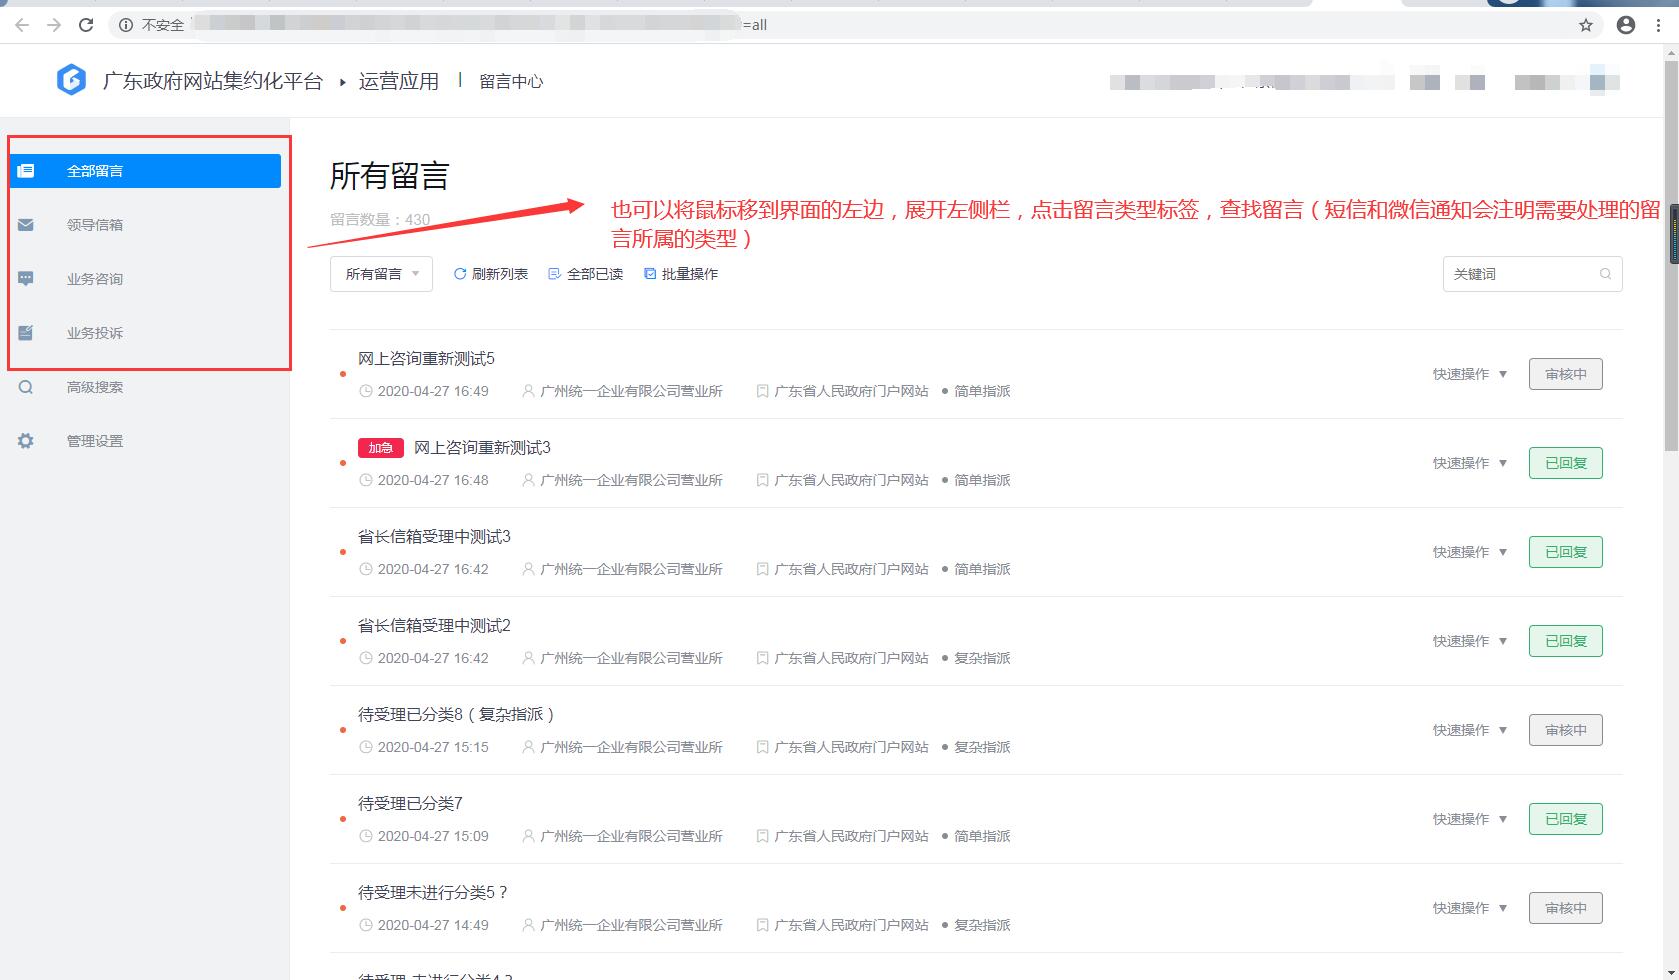Click 已回复 button for 省长信箱受理中测试3
This screenshot has height=980, width=1679.
point(1566,552)
